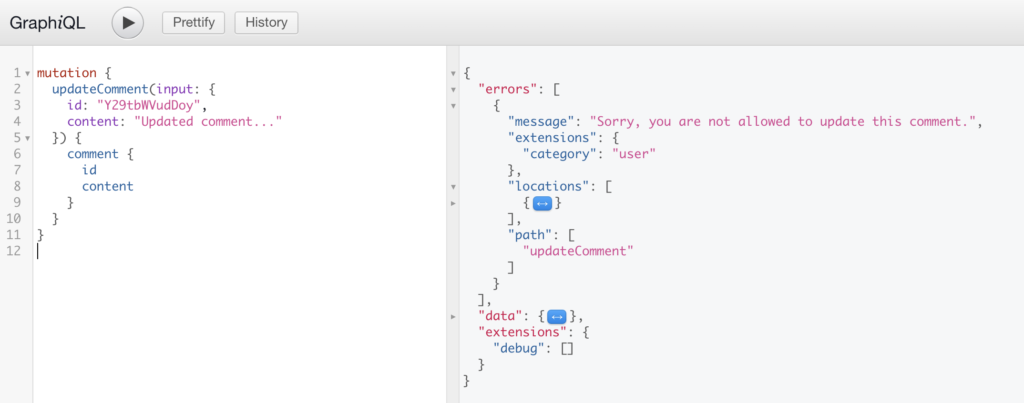The width and height of the screenshot is (1024, 403).
Task: Collapse the mutation block at line 1
Action: coord(27,73)
